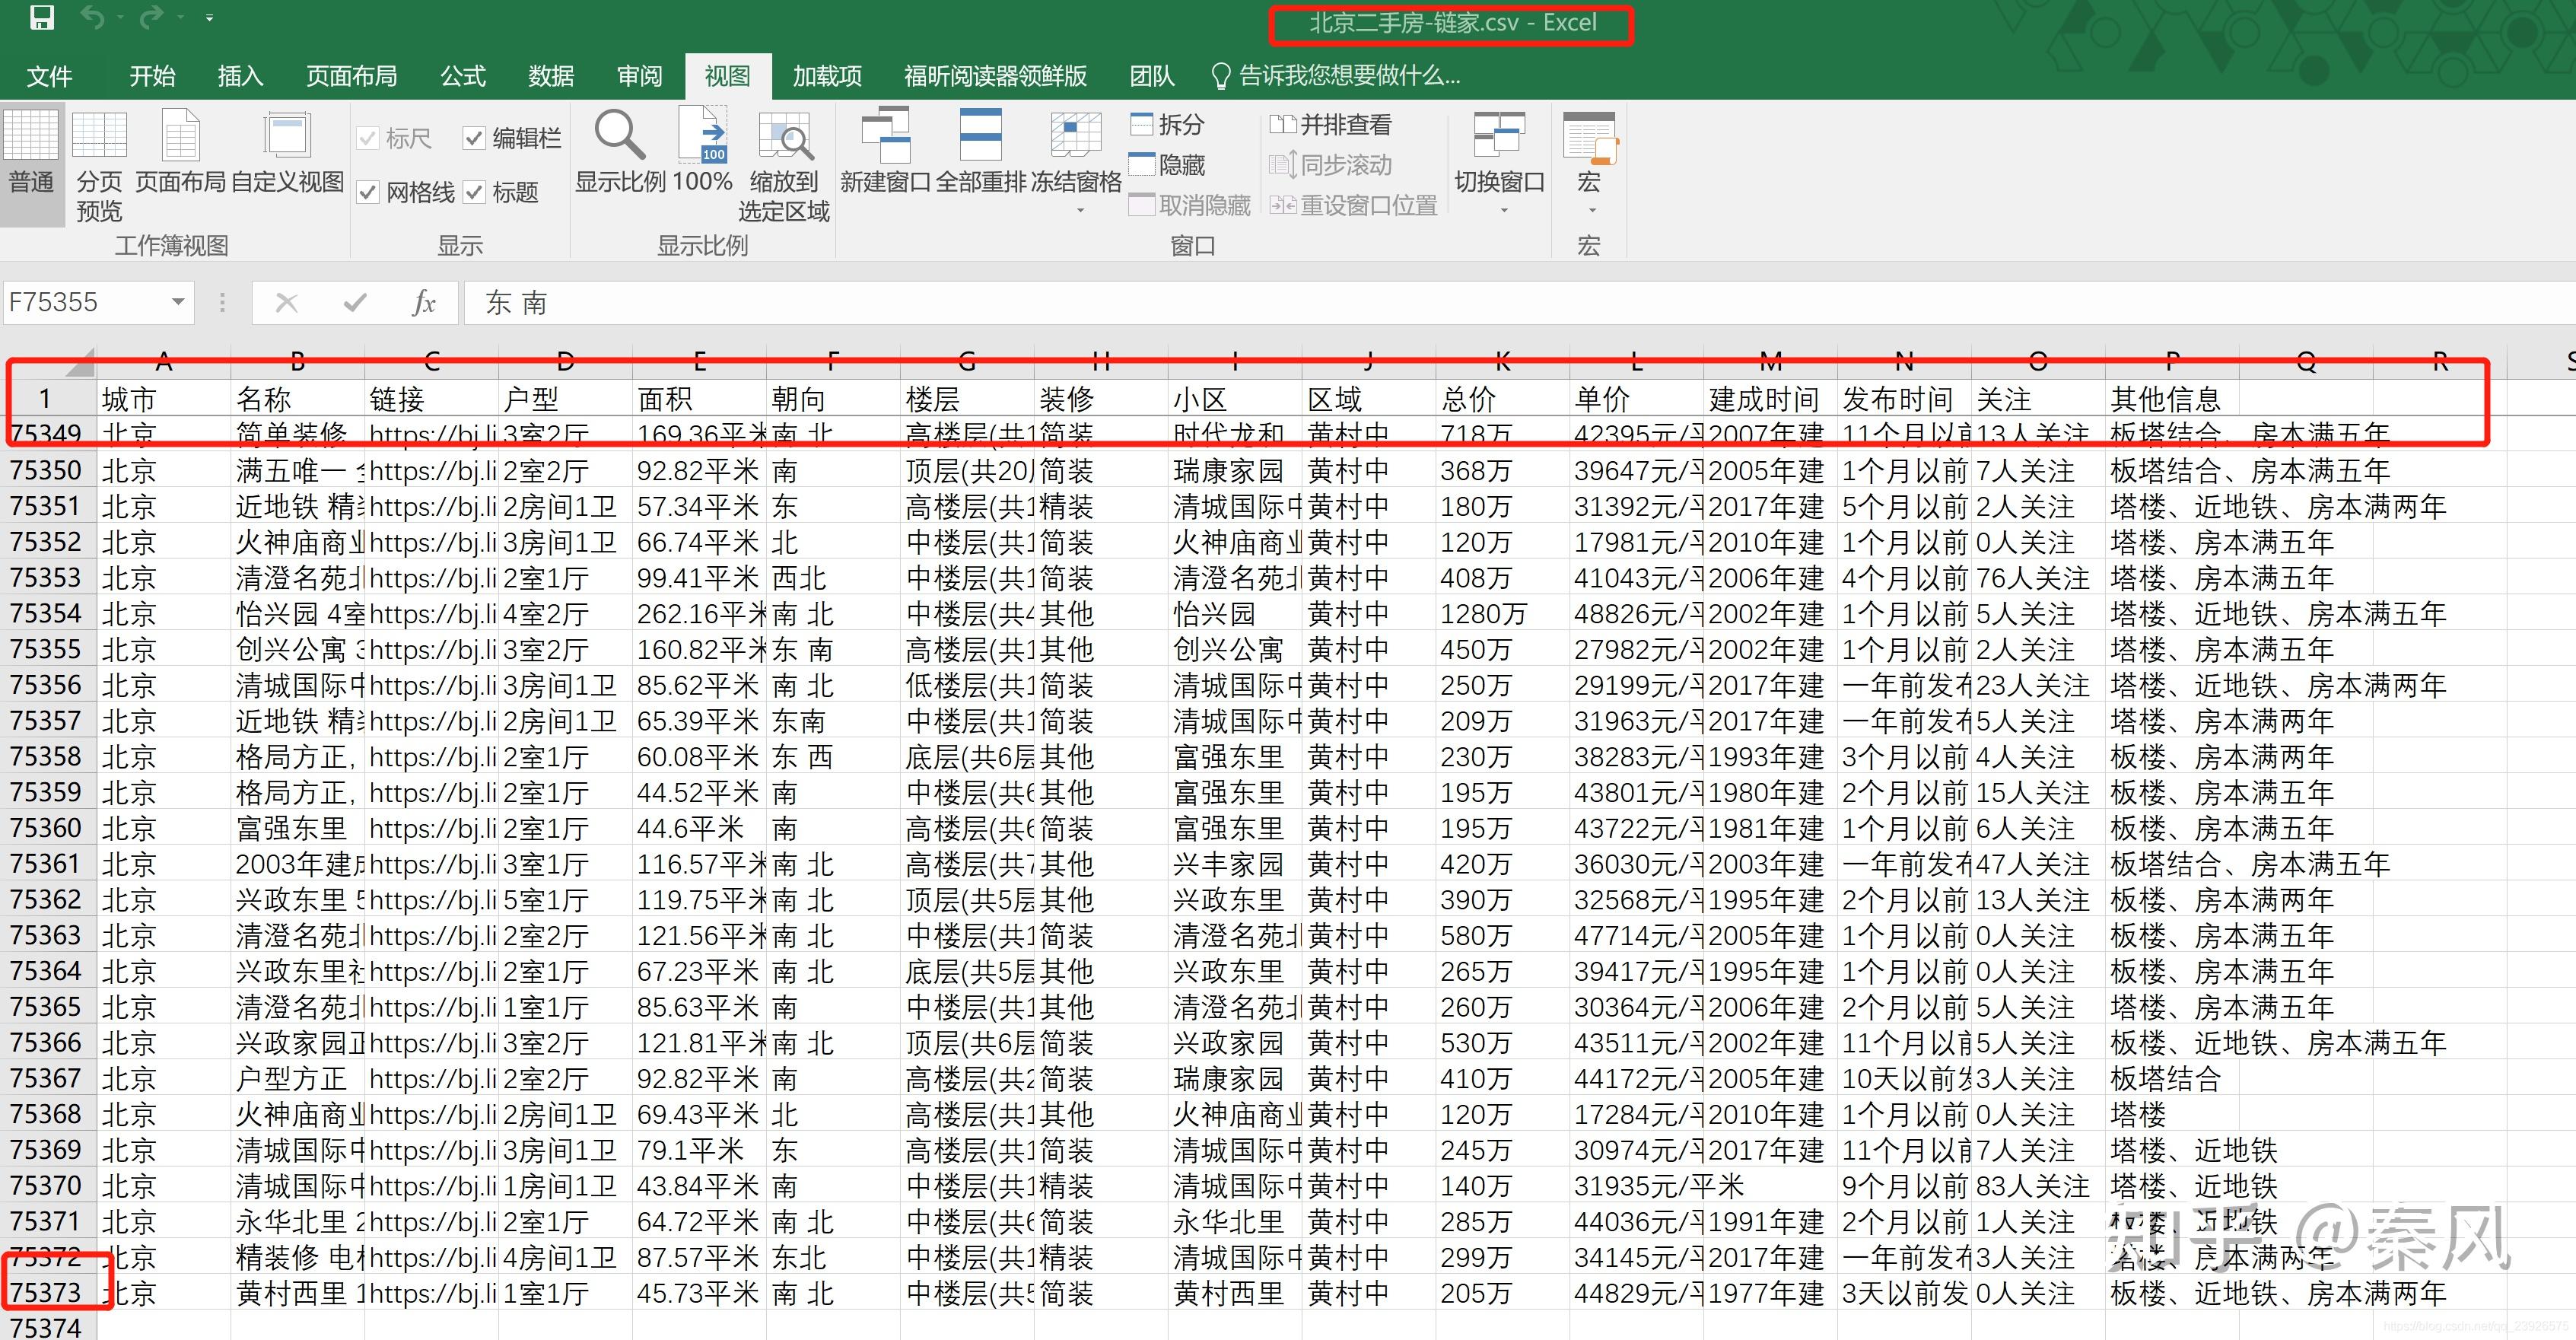Click header cell 总价

(x=1503, y=399)
